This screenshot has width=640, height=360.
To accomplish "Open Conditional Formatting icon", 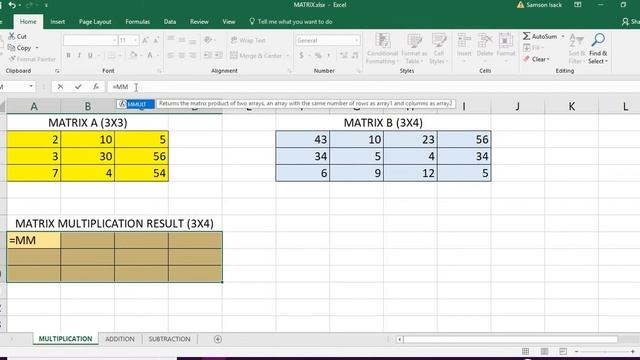I will (x=382, y=41).
